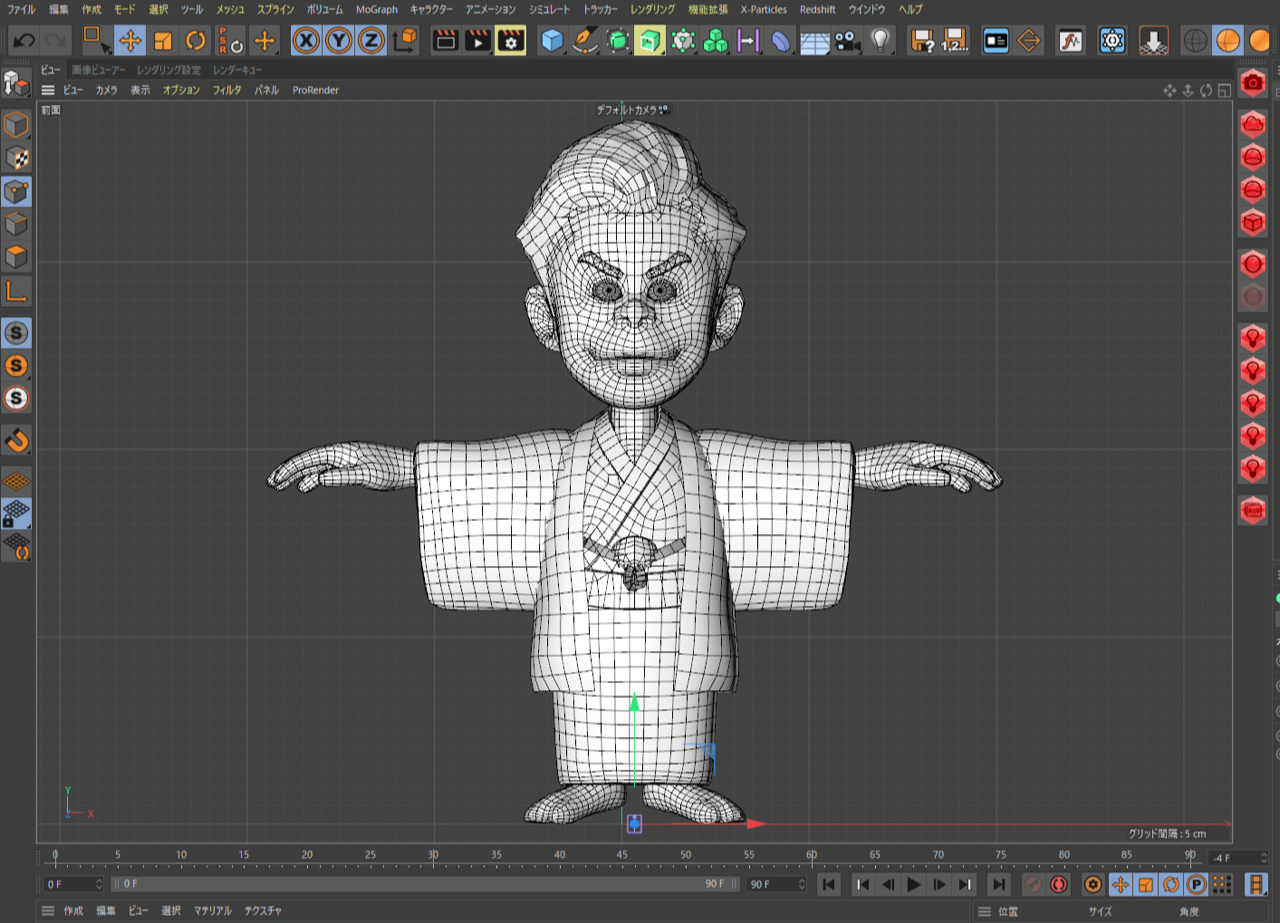Click the Go to End playback button
Image resolution: width=1280 pixels, height=923 pixels.
(998, 884)
